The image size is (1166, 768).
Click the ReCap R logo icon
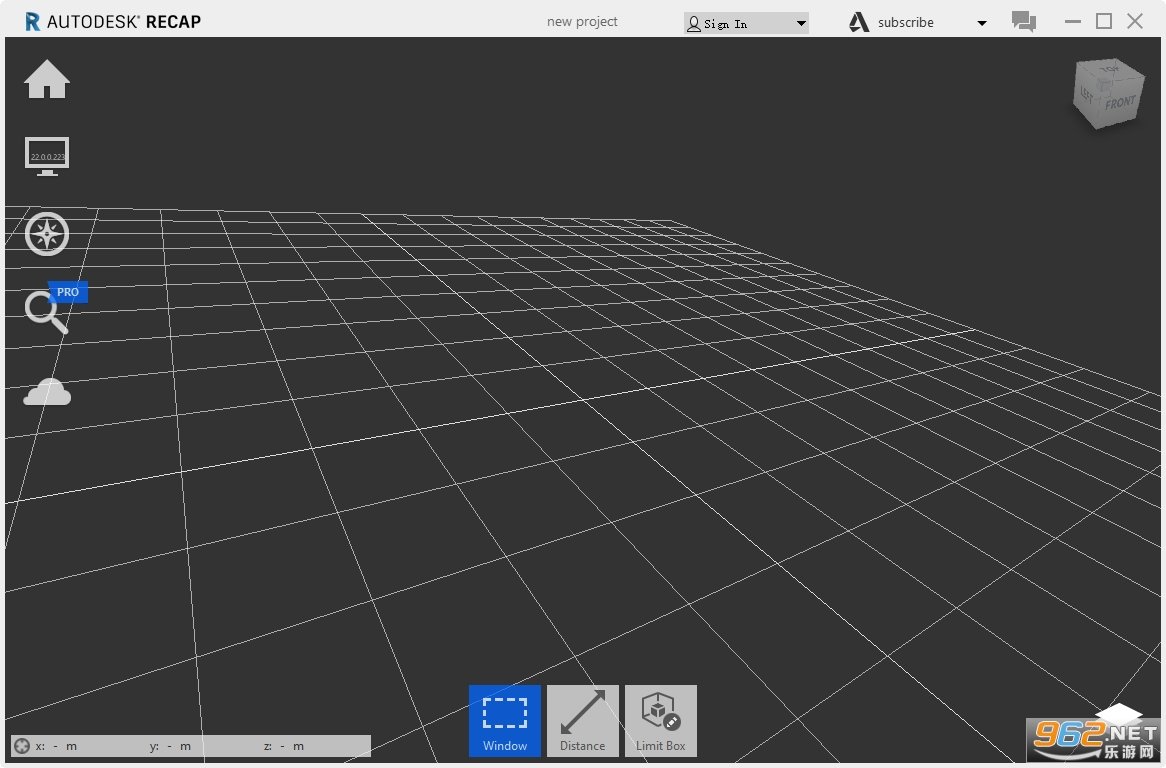[x=32, y=22]
